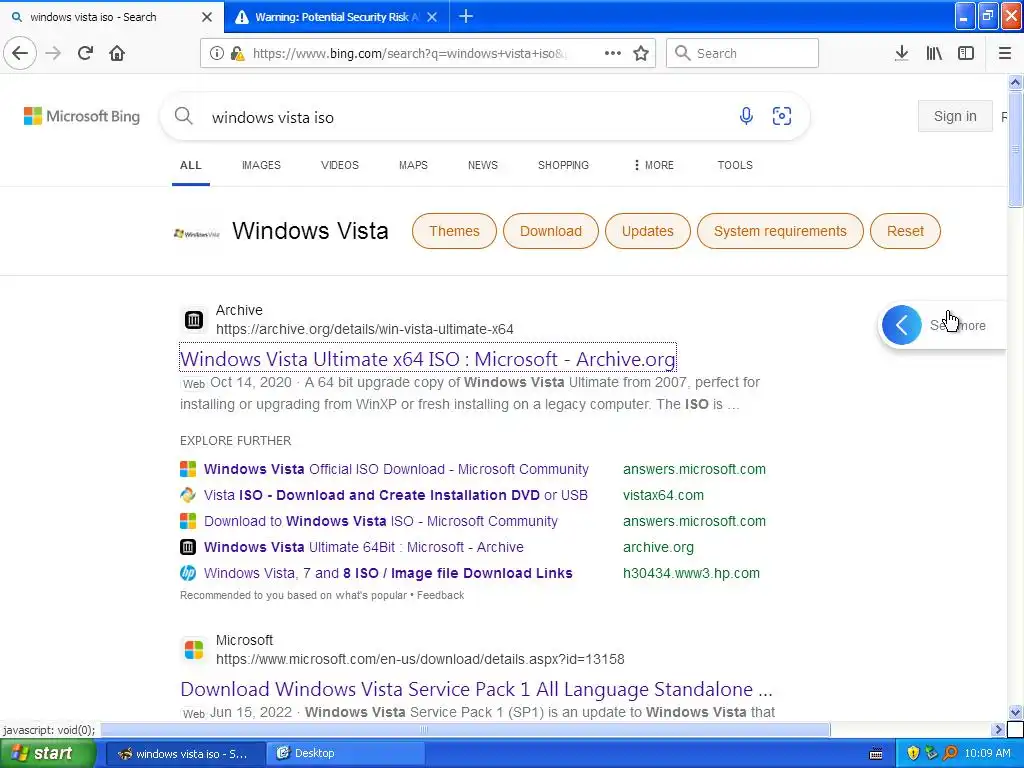Screen dimensions: 1024x768
Task: Open the Downloads panel arrow
Action: click(901, 53)
